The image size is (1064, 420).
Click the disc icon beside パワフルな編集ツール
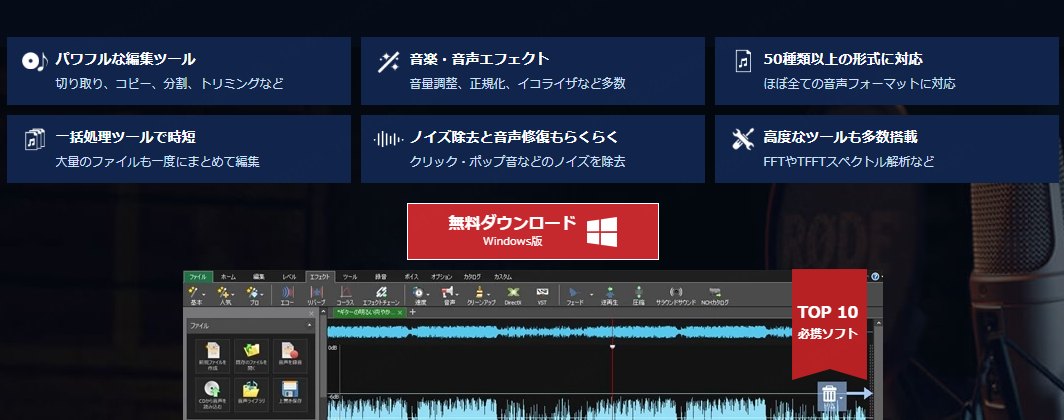[x=35, y=61]
